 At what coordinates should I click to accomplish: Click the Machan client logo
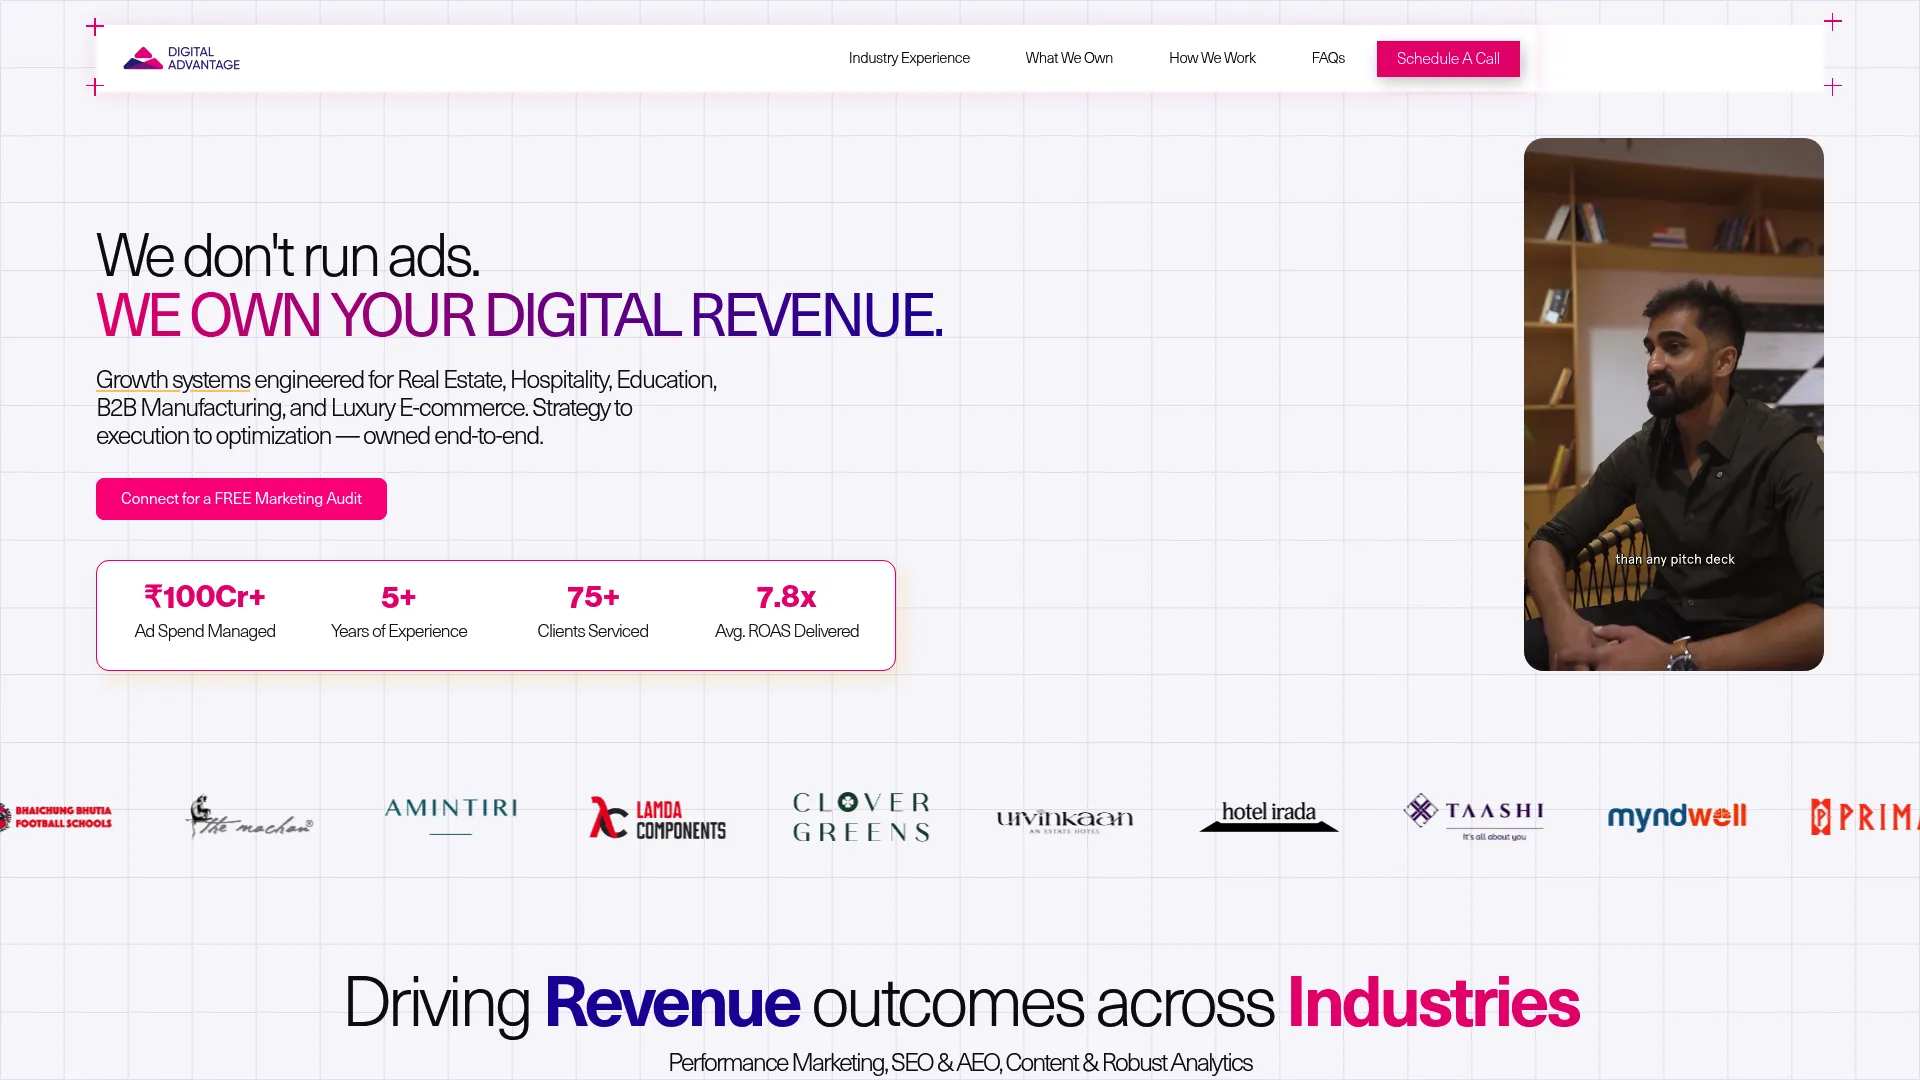coord(250,817)
